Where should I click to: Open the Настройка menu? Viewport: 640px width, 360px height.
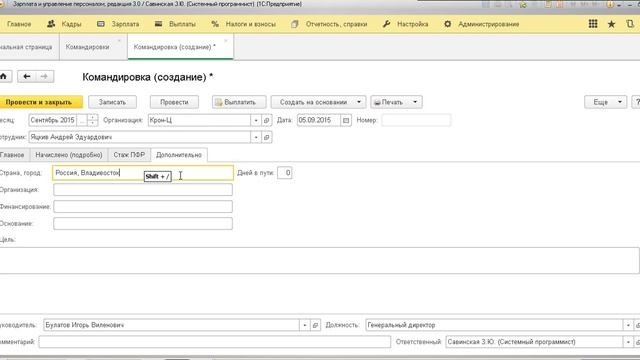tap(405, 24)
